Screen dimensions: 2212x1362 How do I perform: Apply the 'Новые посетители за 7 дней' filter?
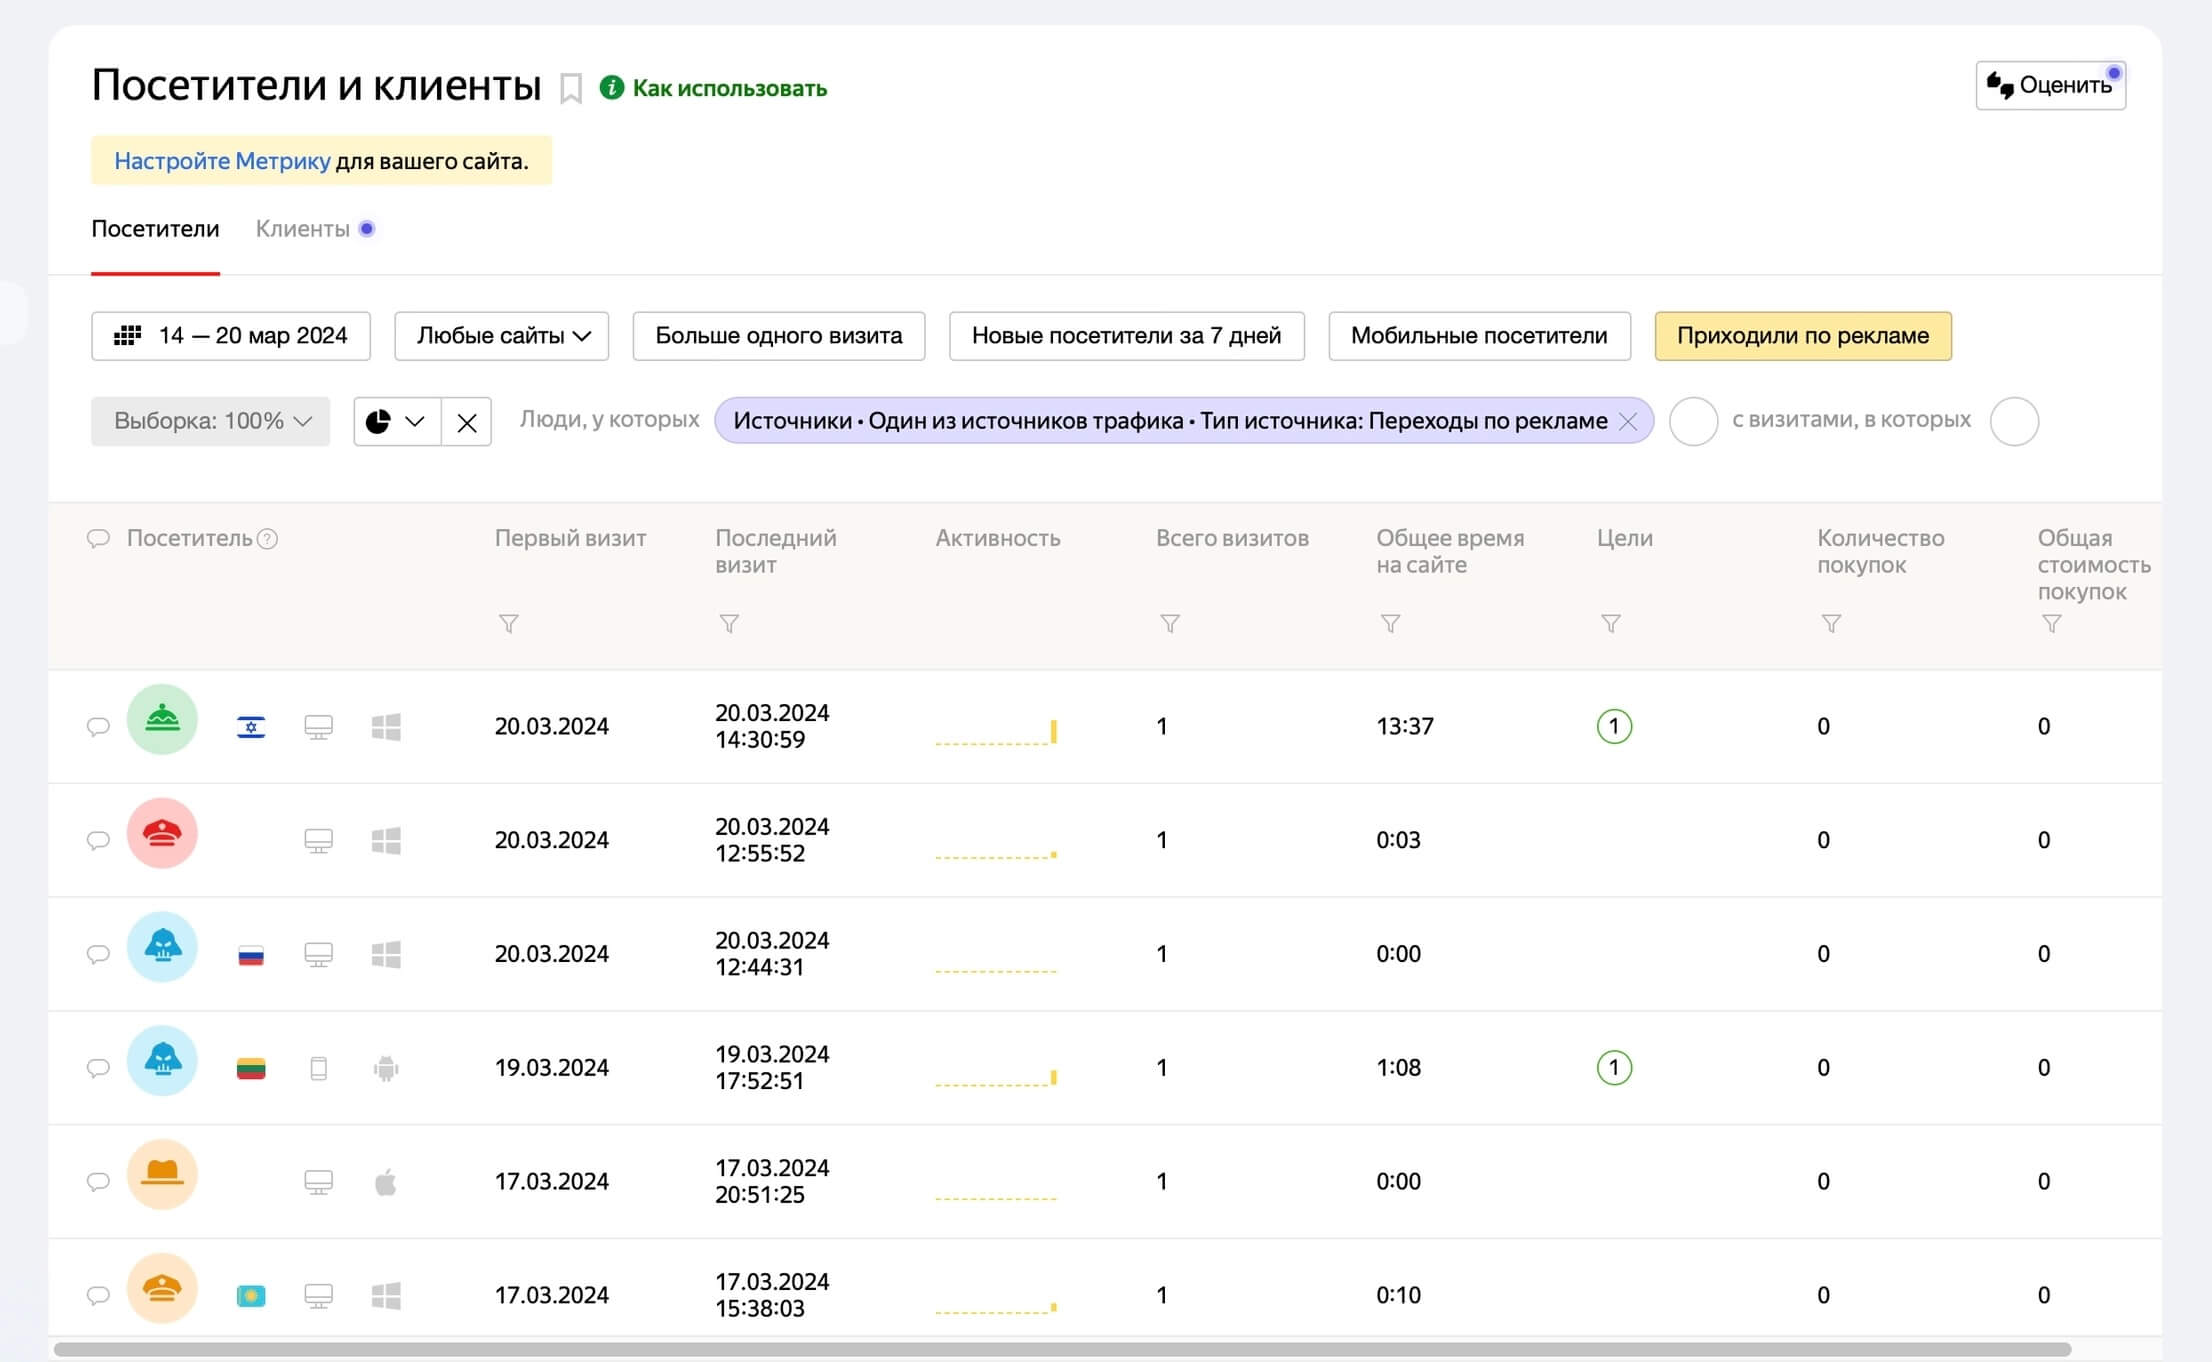pyautogui.click(x=1127, y=336)
